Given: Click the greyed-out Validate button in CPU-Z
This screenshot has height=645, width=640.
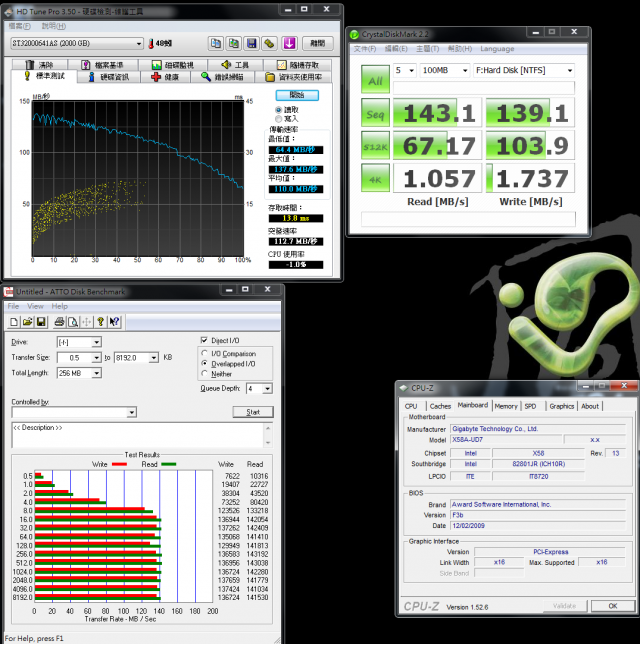Looking at the screenshot, I should [564, 606].
